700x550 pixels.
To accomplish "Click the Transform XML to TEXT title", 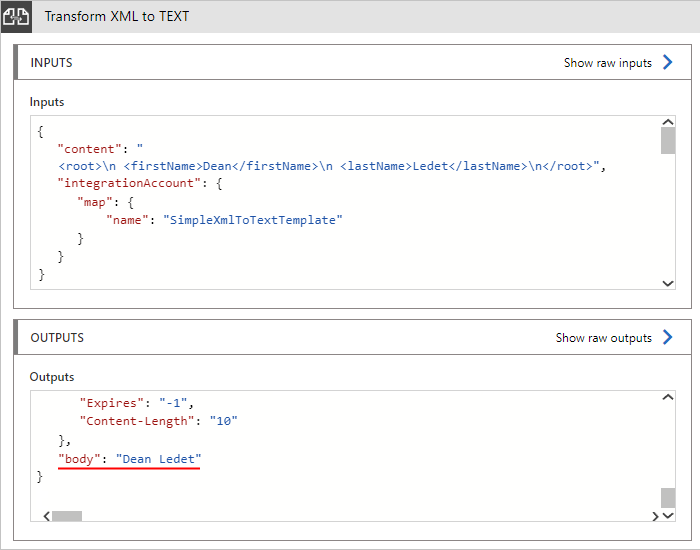I will [117, 17].
